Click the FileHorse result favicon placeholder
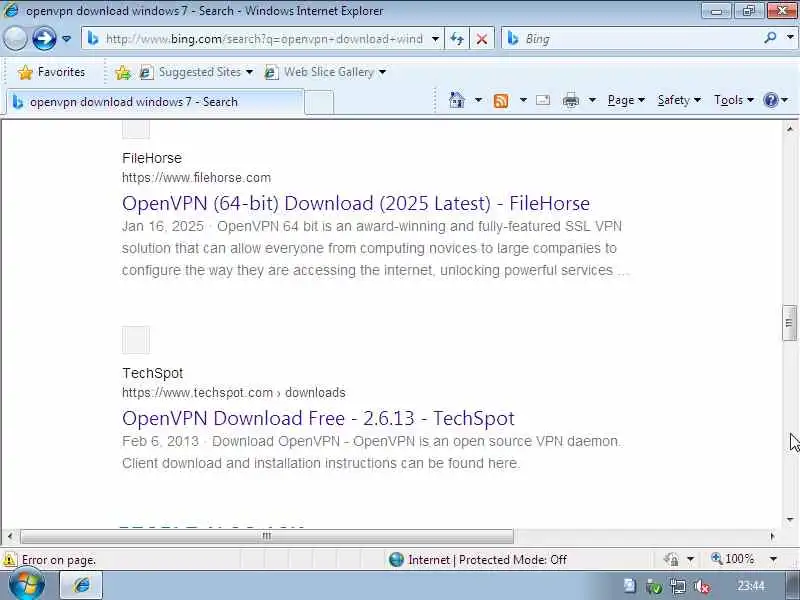Screen dimensions: 800x600 coord(136,129)
